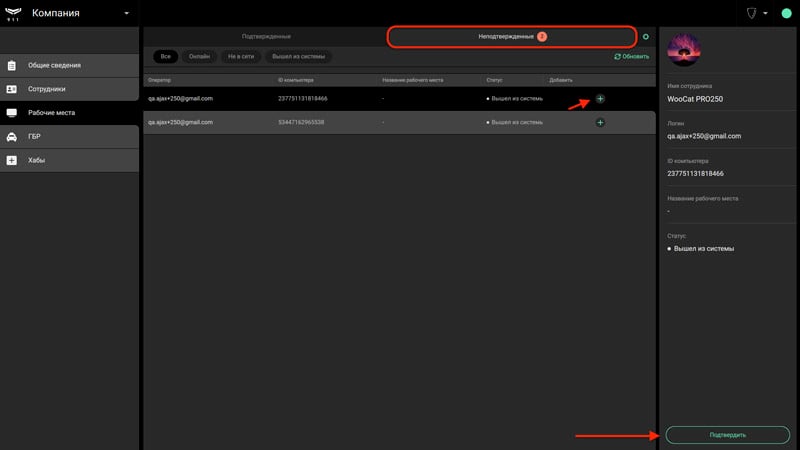Filter by Вышел из системы chip

pos(298,57)
